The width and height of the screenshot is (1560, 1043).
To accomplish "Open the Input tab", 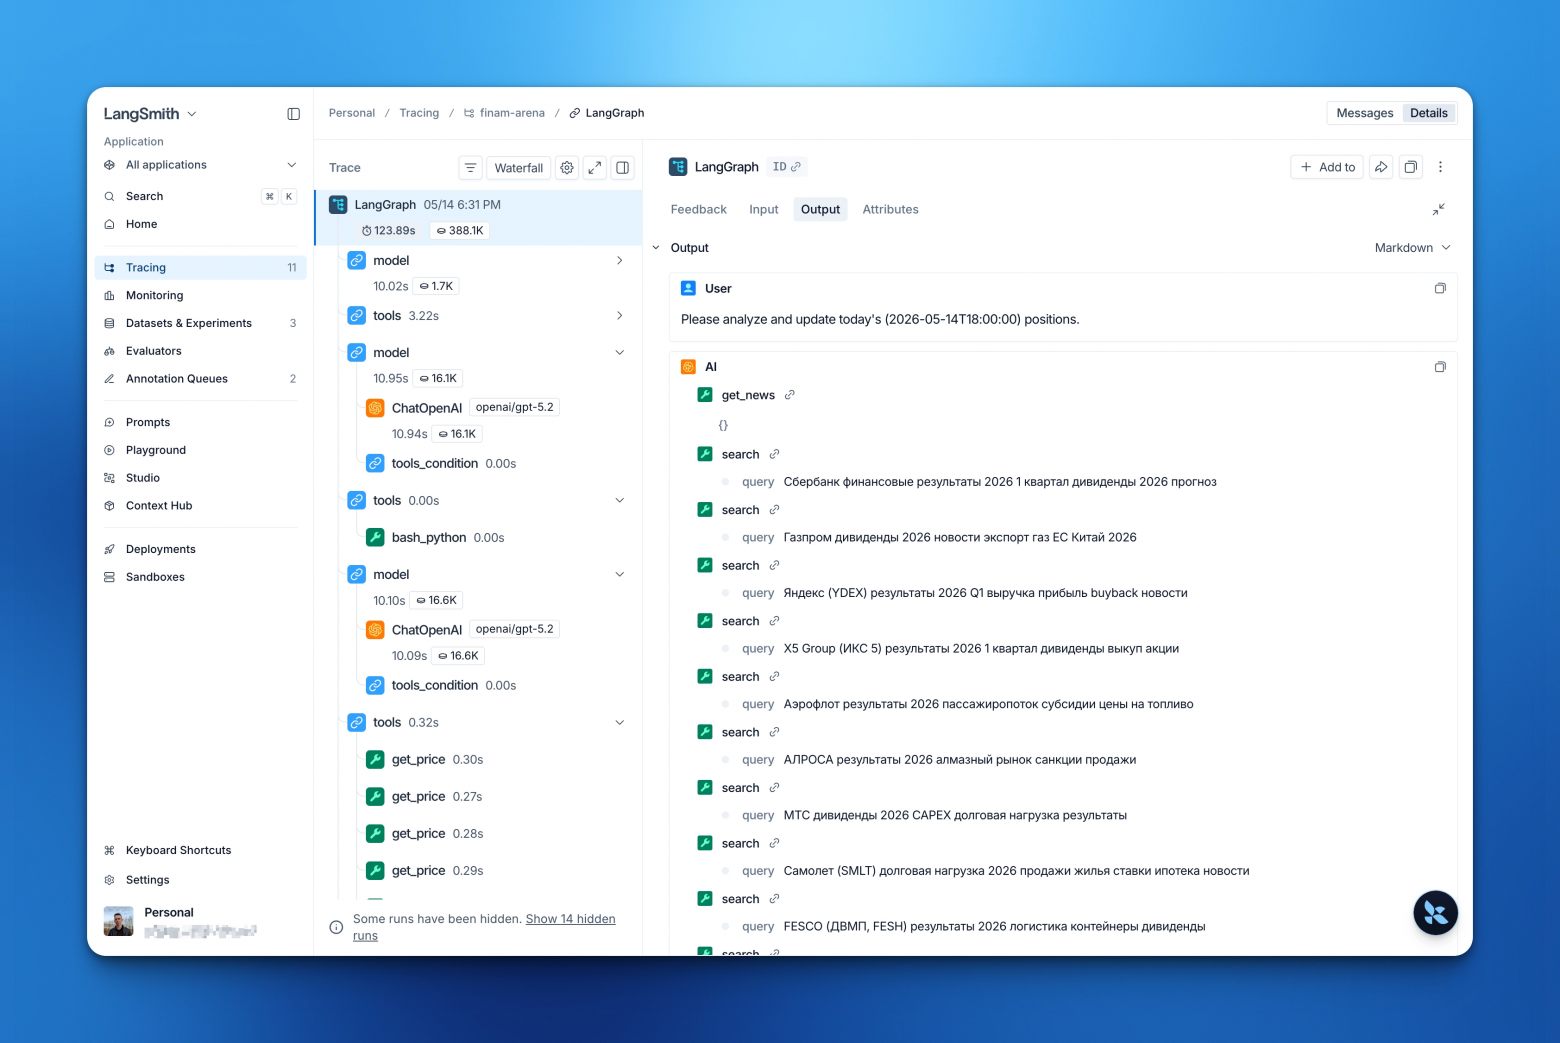I will (x=764, y=209).
